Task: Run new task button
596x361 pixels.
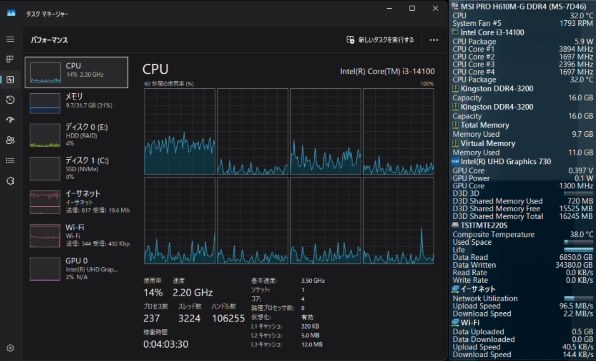Action: pos(380,40)
